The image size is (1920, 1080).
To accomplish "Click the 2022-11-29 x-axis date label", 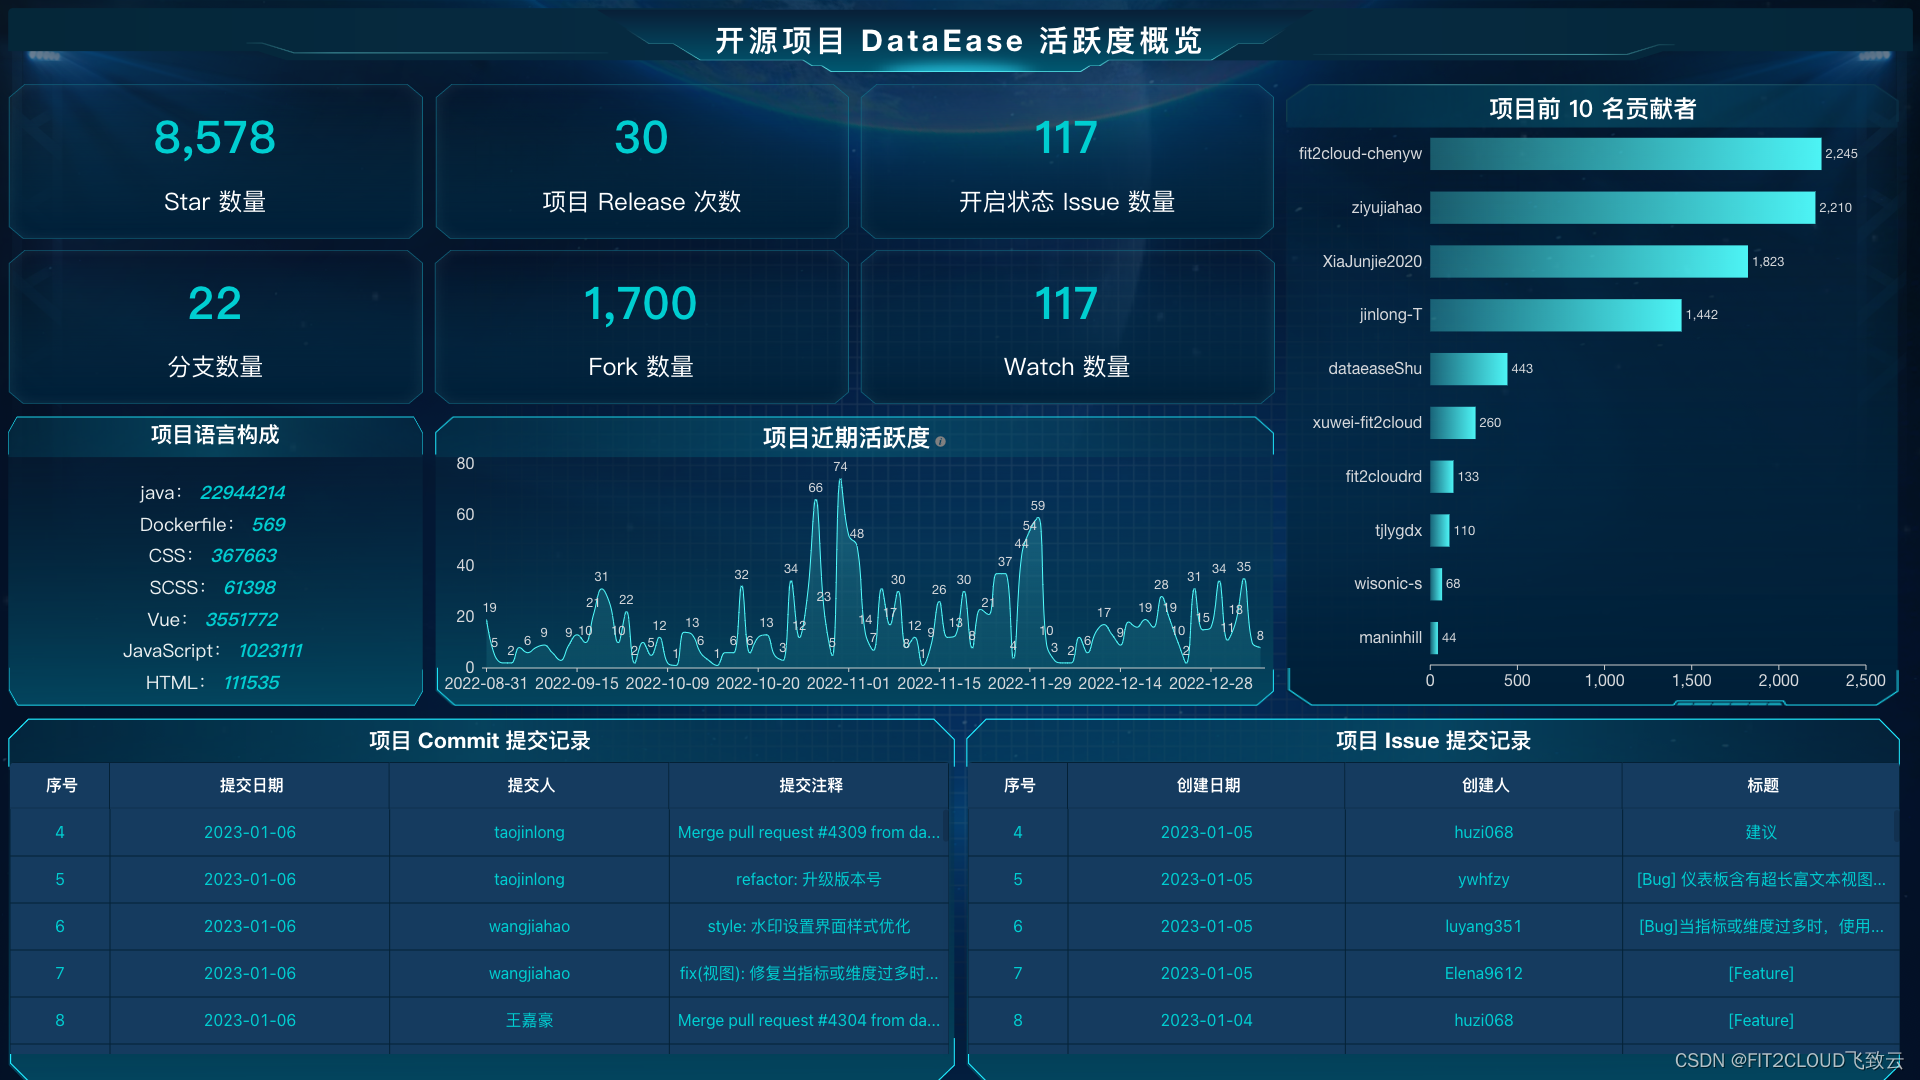I will pyautogui.click(x=1029, y=684).
